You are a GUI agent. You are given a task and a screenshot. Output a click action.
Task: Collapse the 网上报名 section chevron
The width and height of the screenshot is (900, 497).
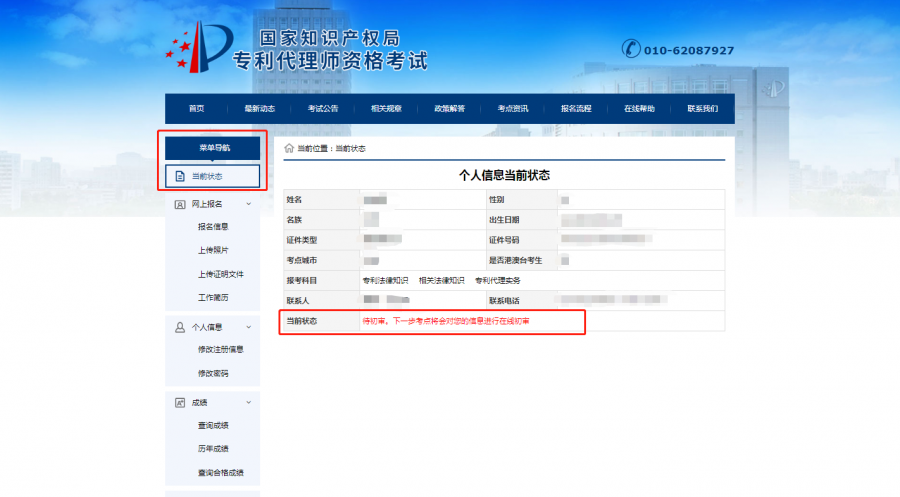pyautogui.click(x=249, y=204)
